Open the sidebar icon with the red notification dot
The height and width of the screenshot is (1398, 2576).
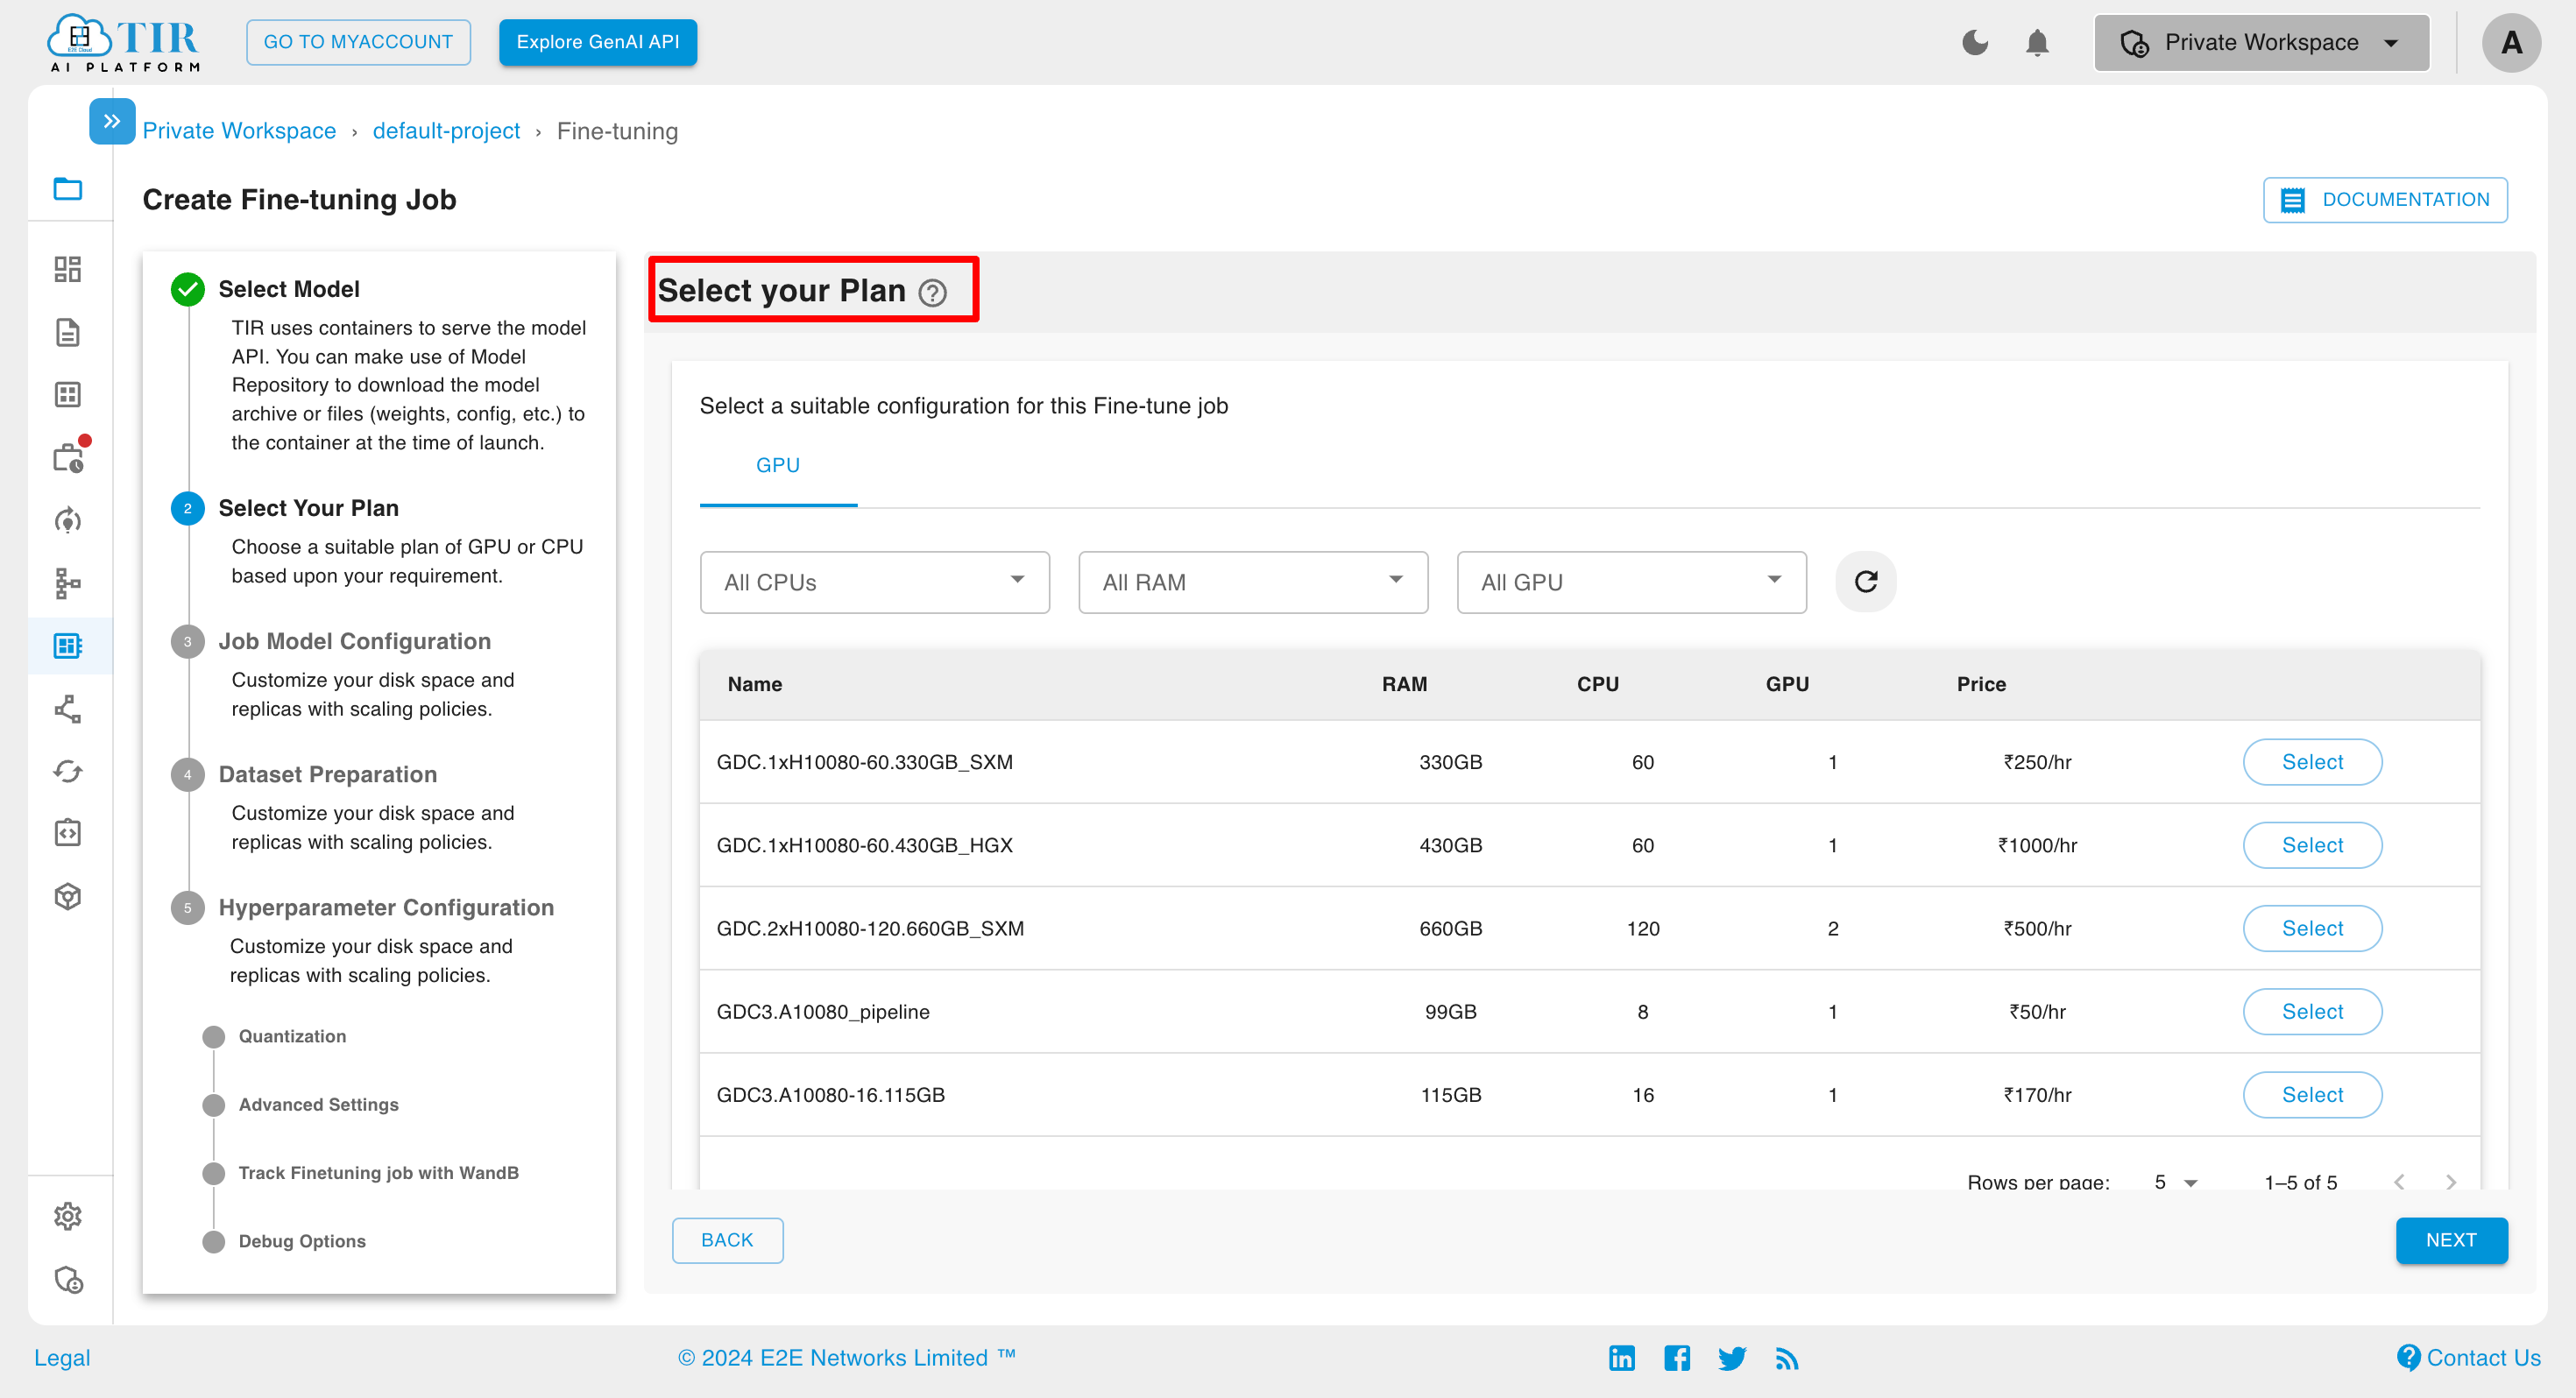click(x=68, y=457)
